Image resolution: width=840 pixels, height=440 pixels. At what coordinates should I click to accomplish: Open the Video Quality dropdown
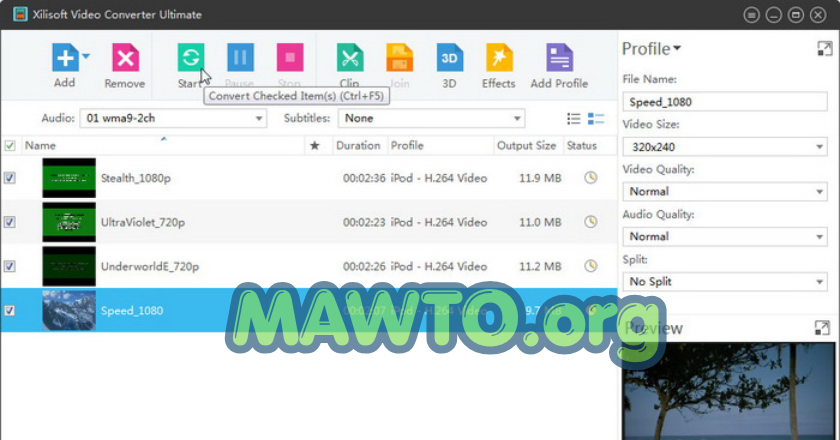pyautogui.click(x=725, y=191)
